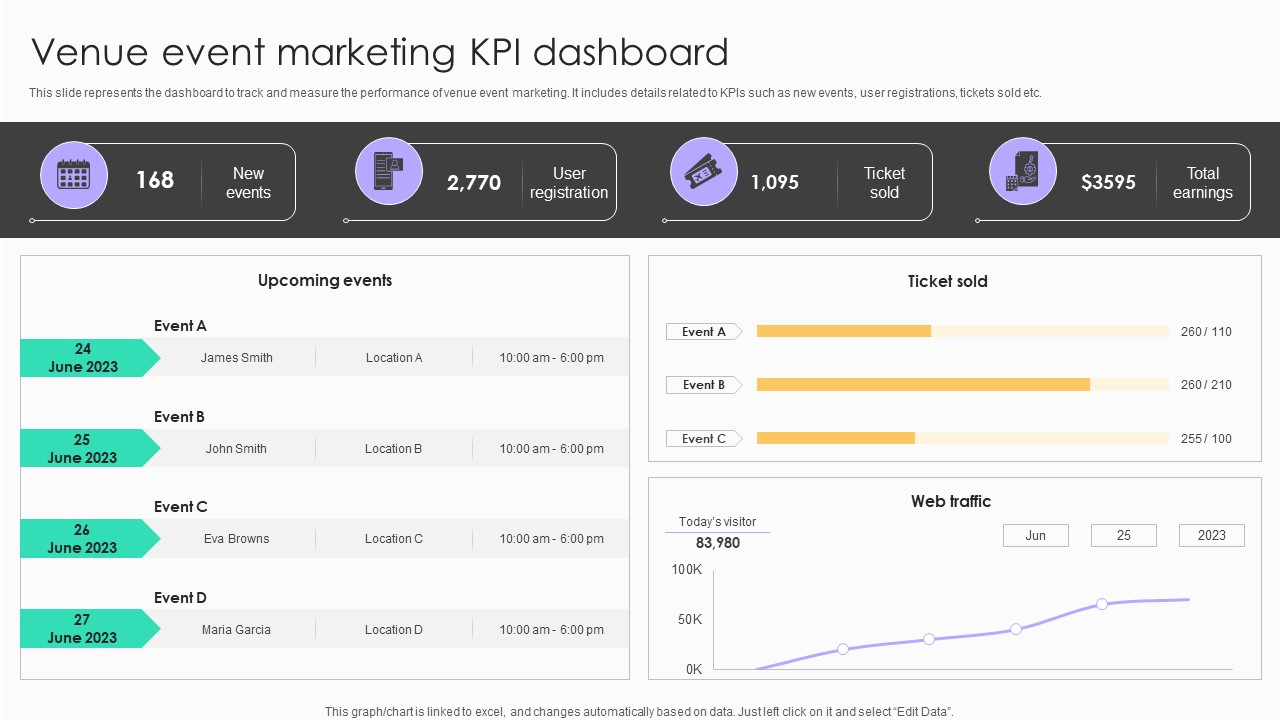The height and width of the screenshot is (720, 1280).
Task: Click the last marker on web traffic line
Action: coord(1102,604)
